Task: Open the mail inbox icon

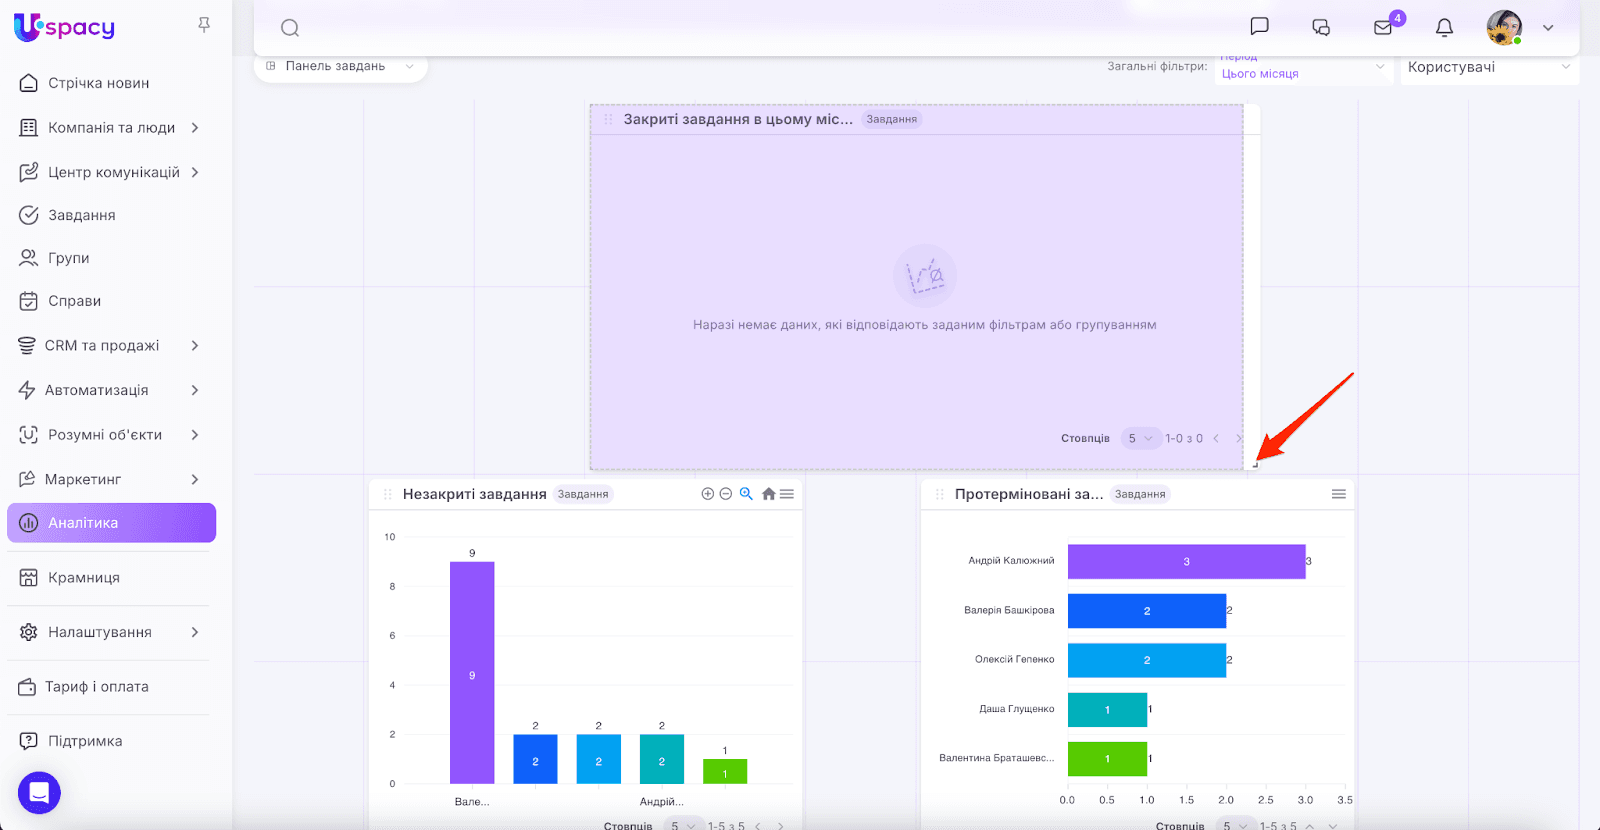Action: (1383, 28)
